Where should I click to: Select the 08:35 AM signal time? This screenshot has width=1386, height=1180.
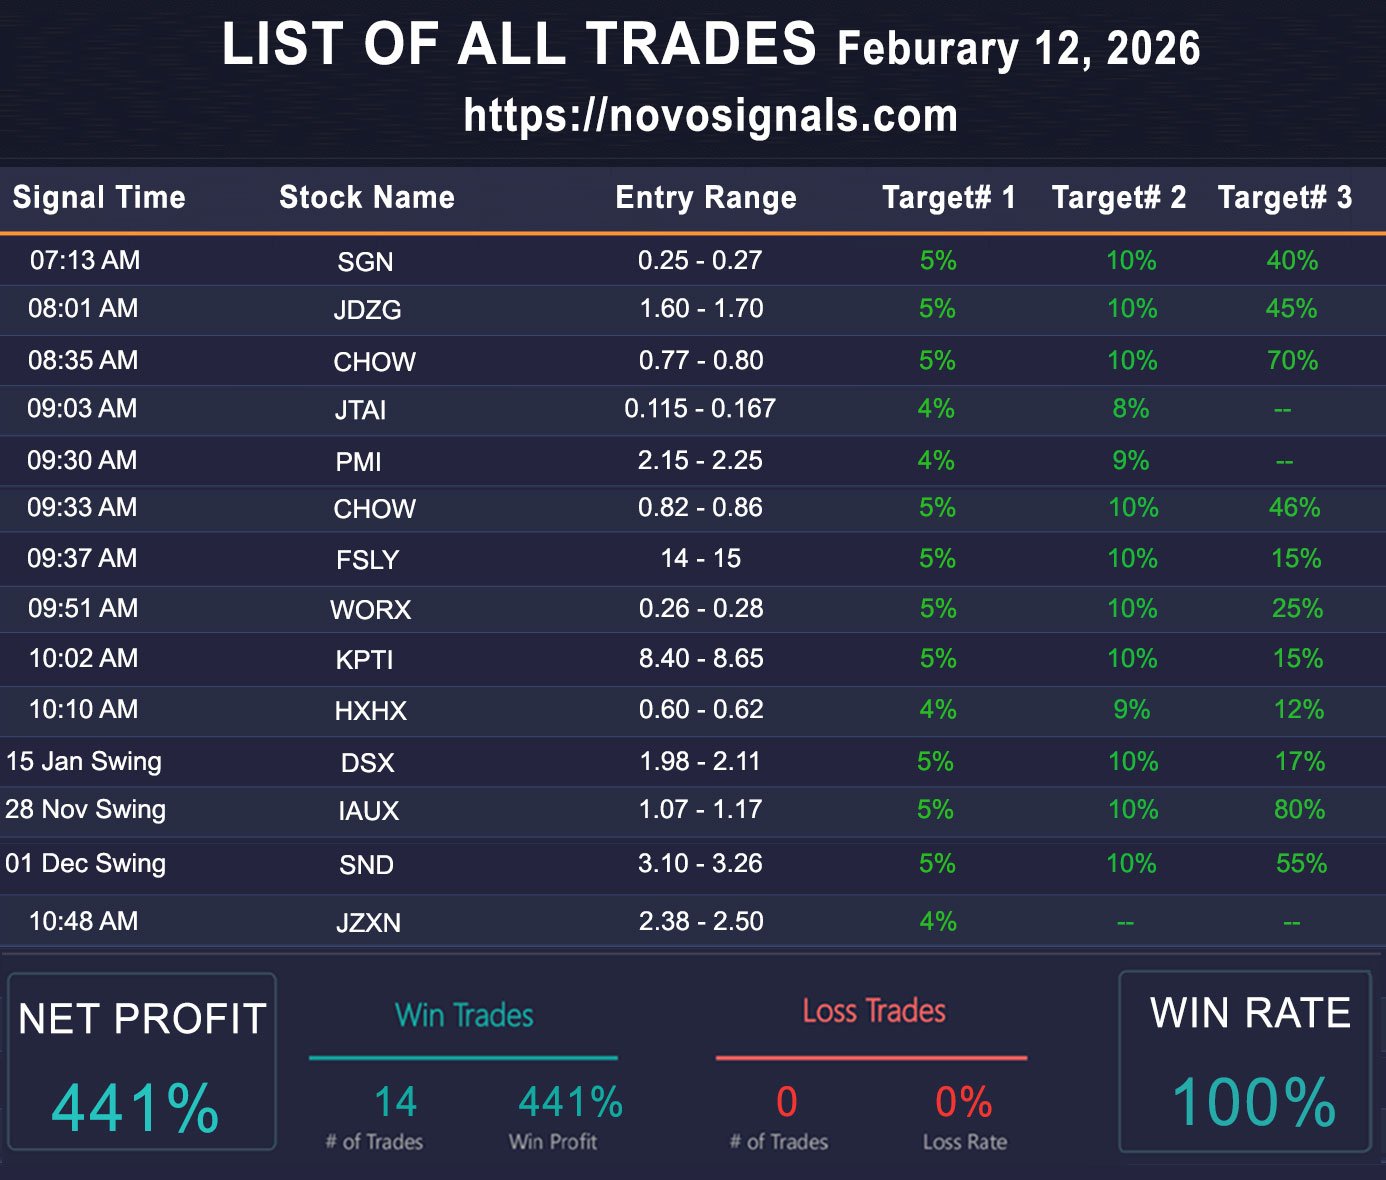(83, 360)
